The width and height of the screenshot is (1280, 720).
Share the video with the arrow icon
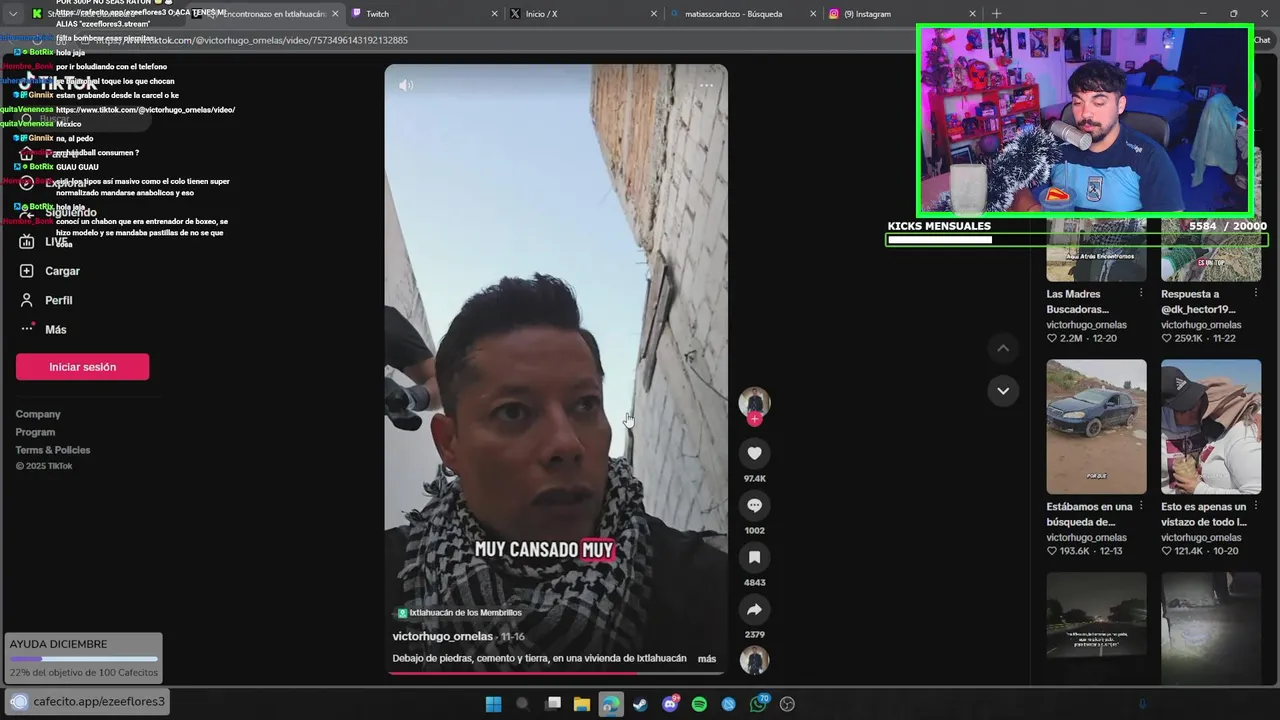click(x=754, y=609)
